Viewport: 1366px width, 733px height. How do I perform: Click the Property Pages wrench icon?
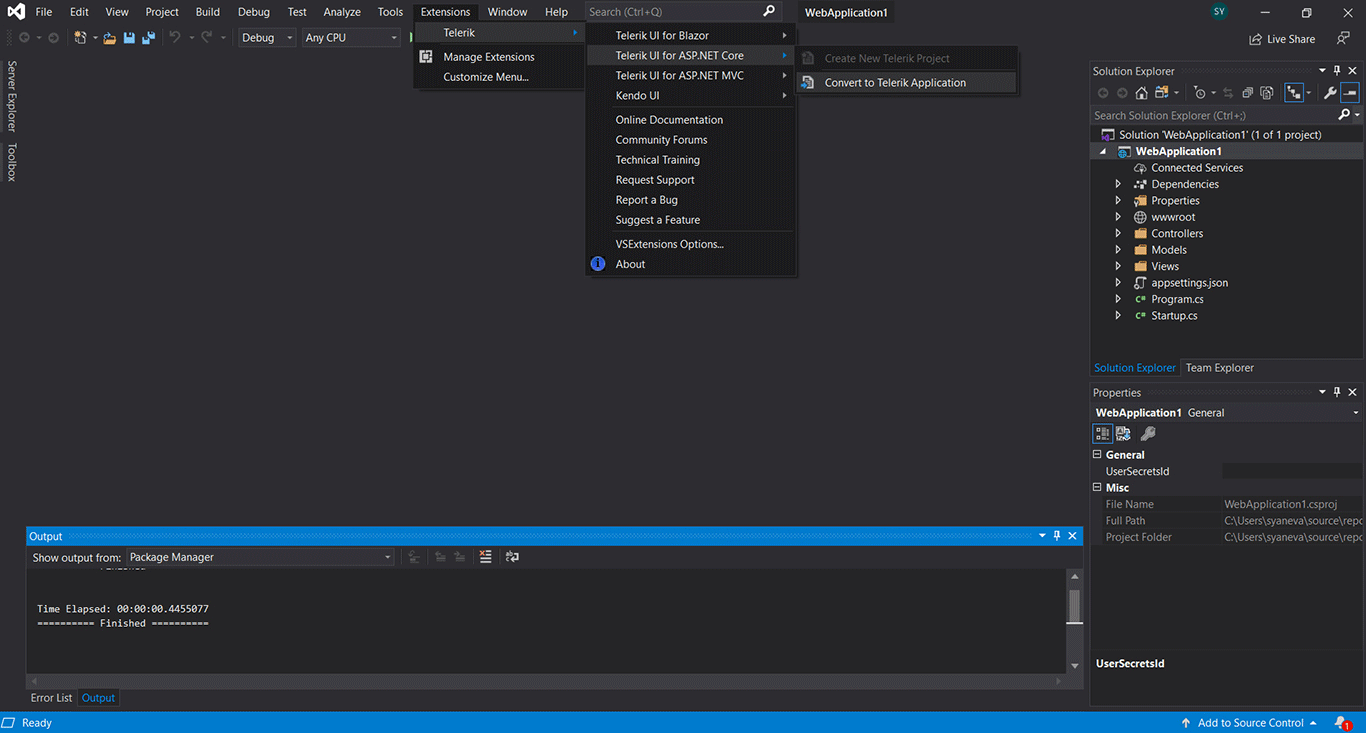(1148, 434)
